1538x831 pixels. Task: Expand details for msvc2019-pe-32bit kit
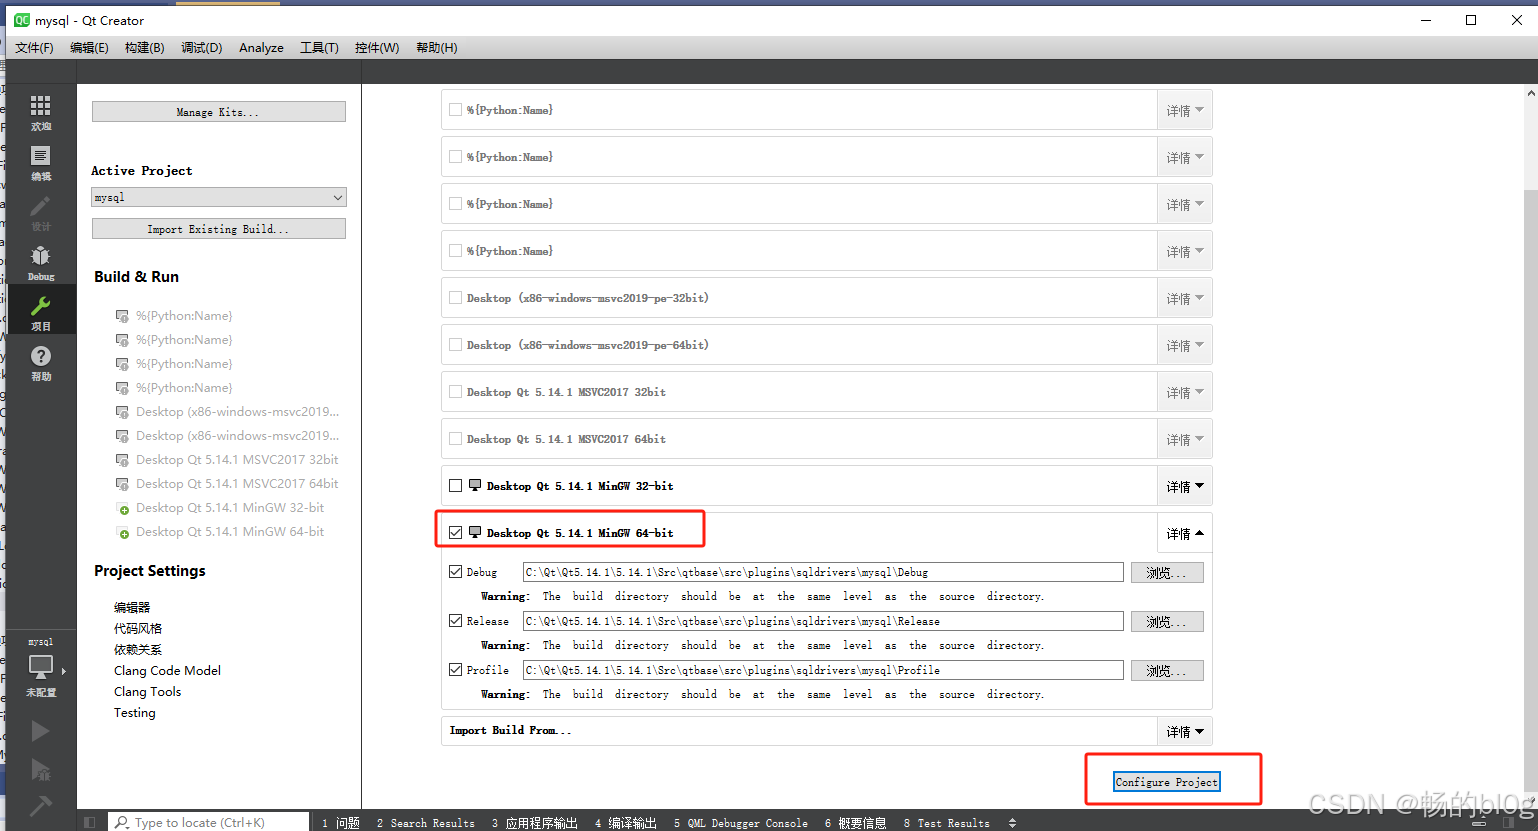[1185, 298]
